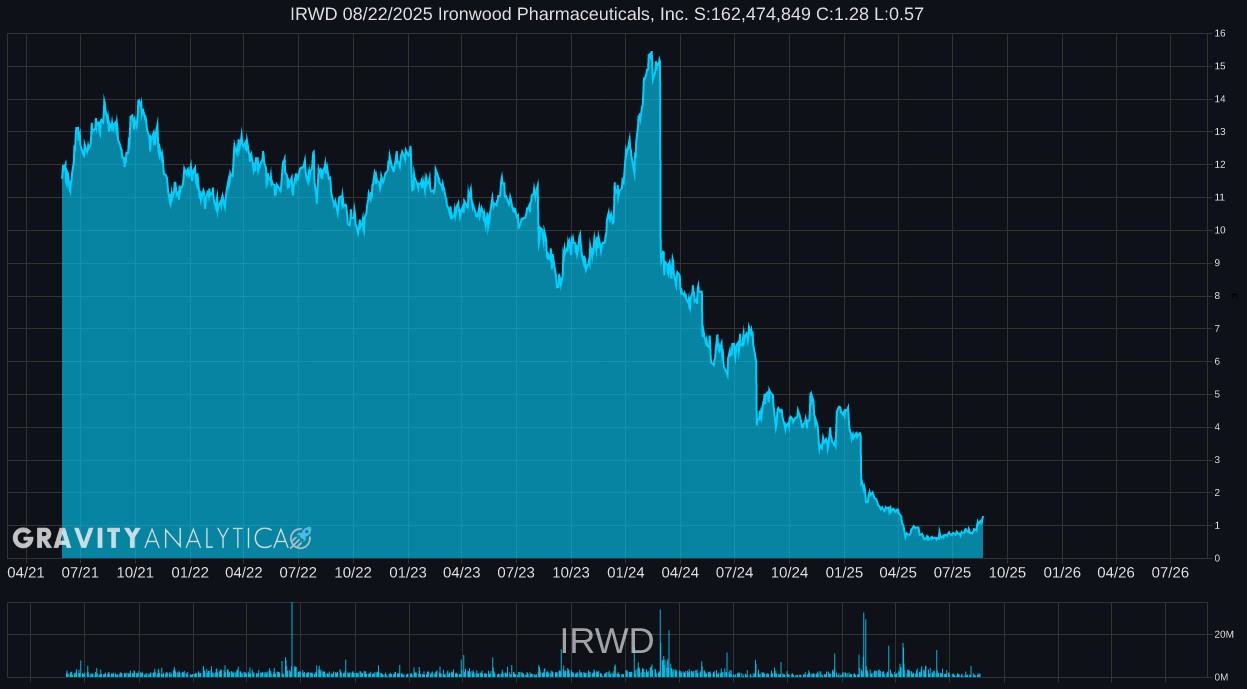Select price axis label 3
This screenshot has height=689, width=1247.
[1217, 460]
